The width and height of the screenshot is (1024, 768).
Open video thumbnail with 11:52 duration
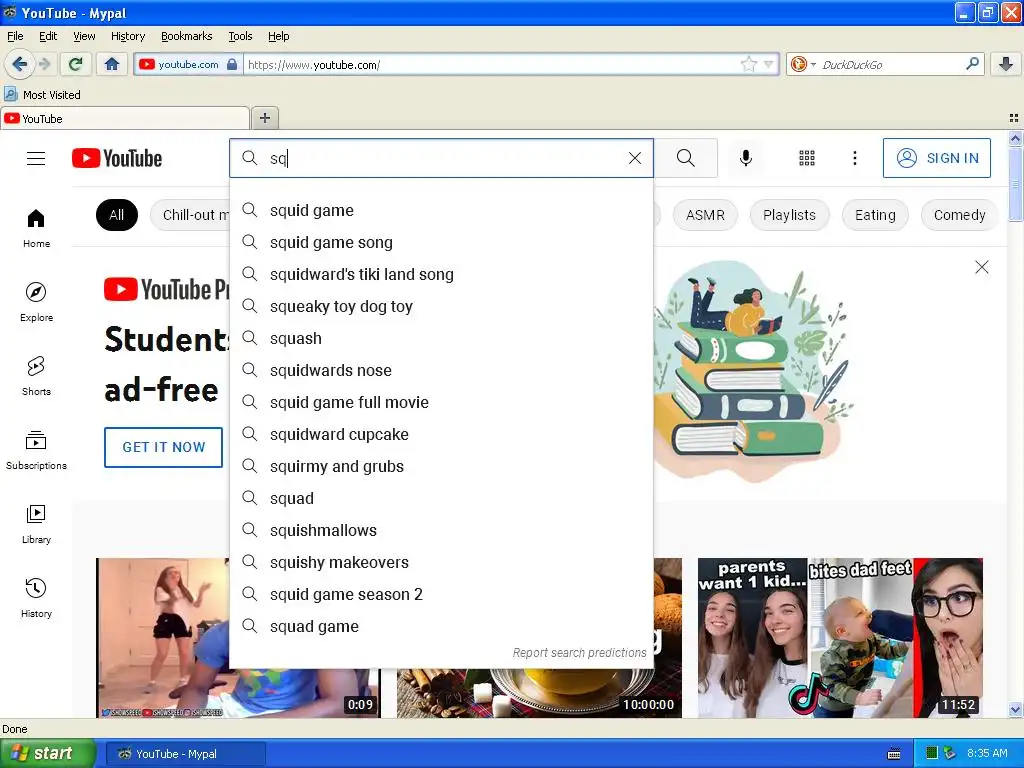[840, 637]
